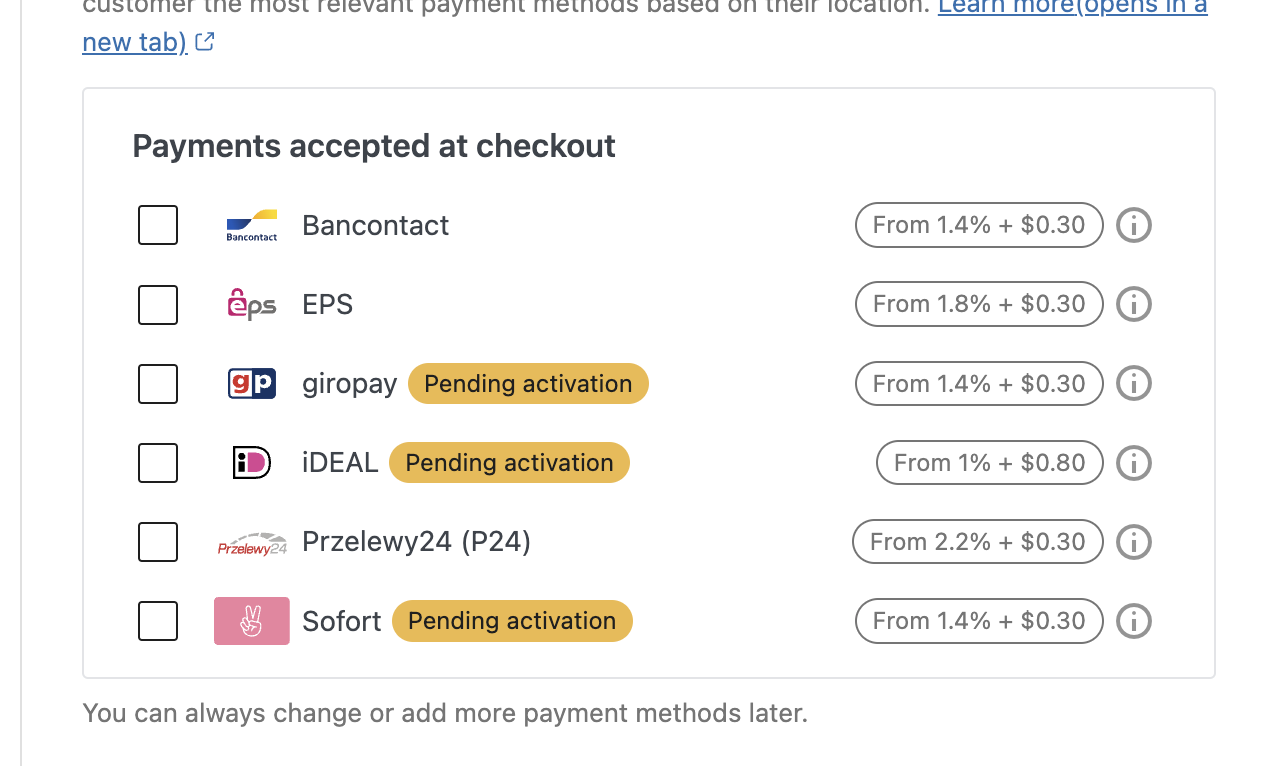
Task: Click the EPS payment method logo
Action: (251, 304)
